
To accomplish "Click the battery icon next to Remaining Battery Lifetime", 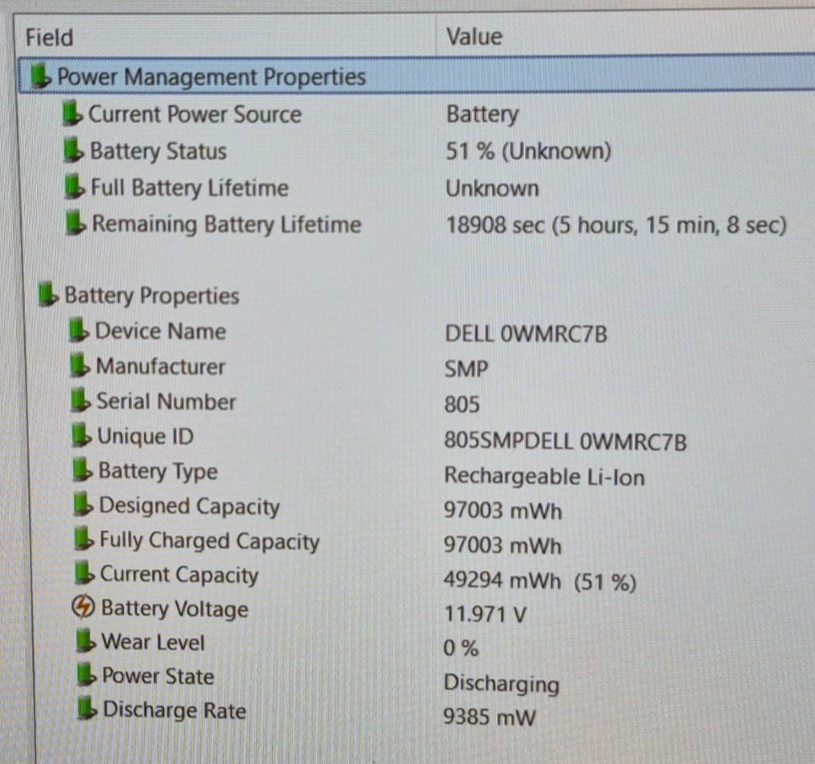I will [x=75, y=222].
